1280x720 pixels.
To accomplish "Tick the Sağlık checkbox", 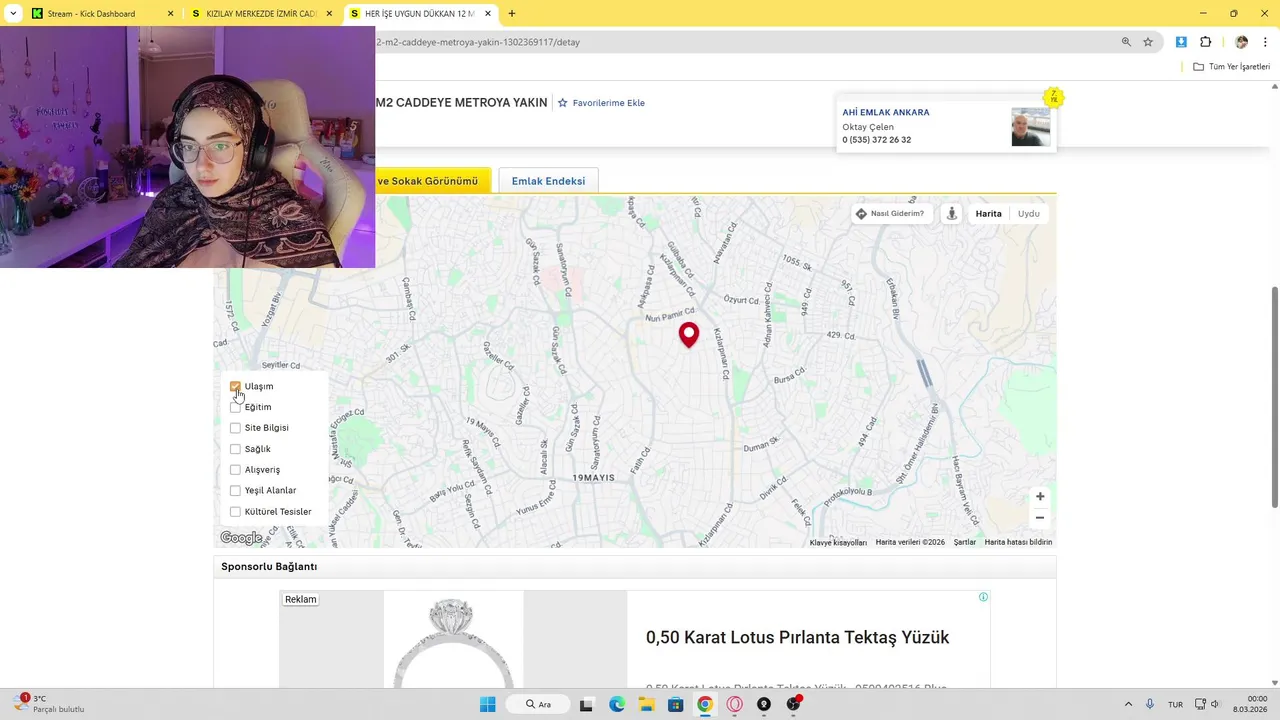I will click(x=235, y=449).
